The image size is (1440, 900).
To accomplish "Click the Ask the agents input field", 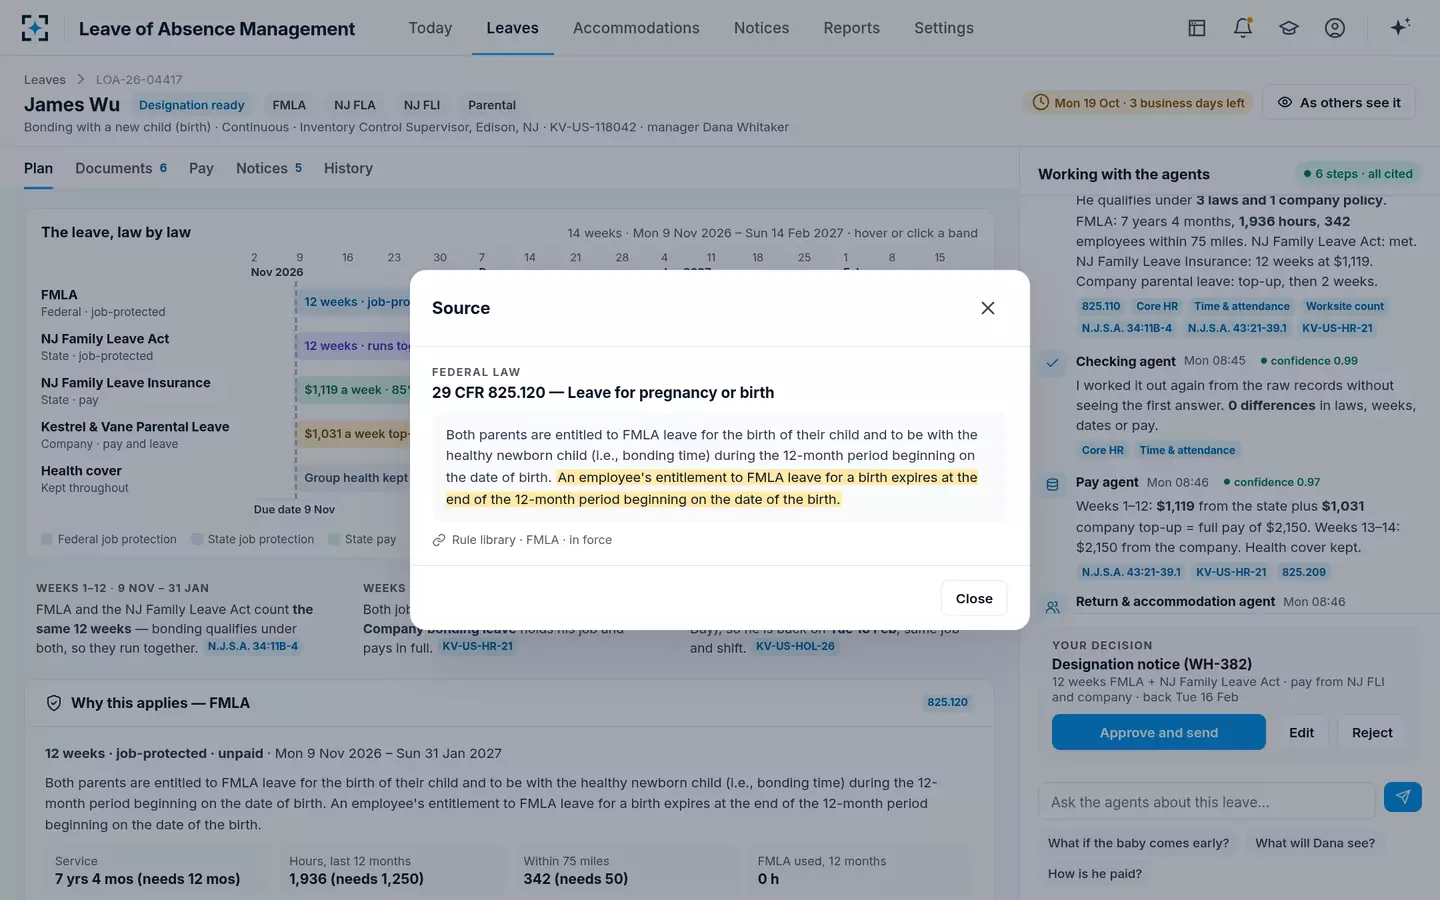I will click(1207, 801).
